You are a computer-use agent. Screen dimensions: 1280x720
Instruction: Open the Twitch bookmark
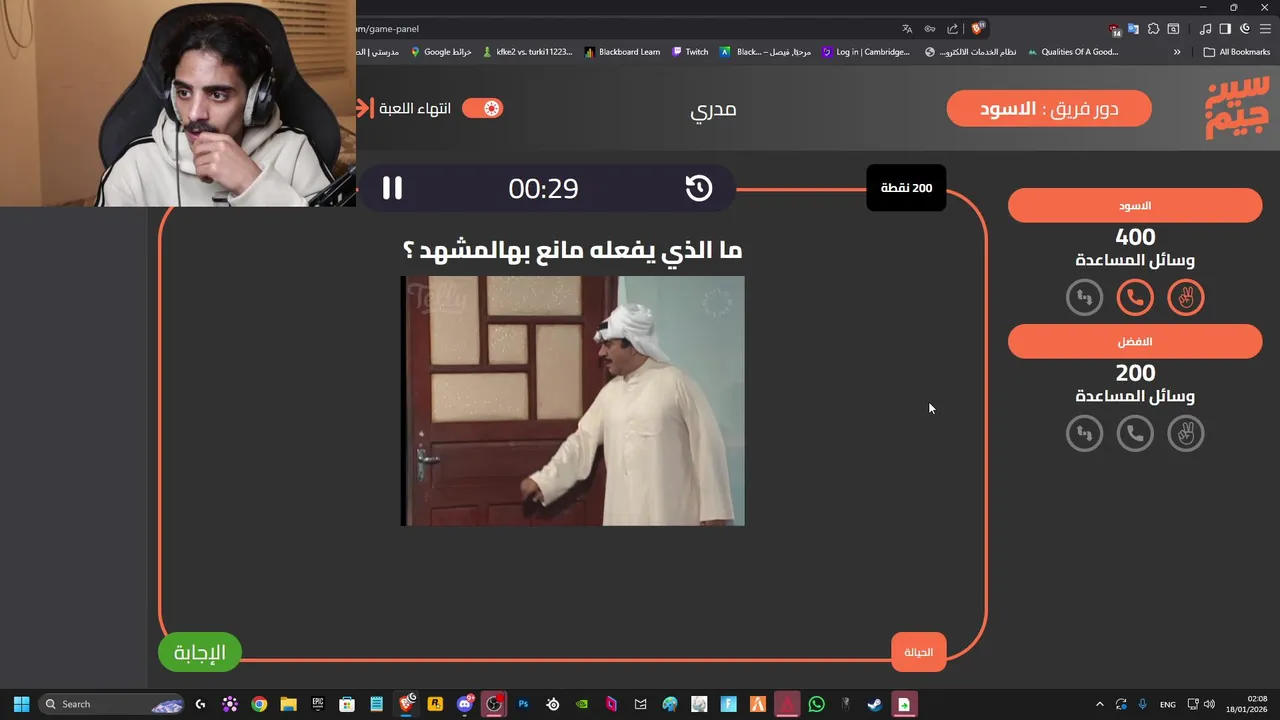tap(690, 52)
